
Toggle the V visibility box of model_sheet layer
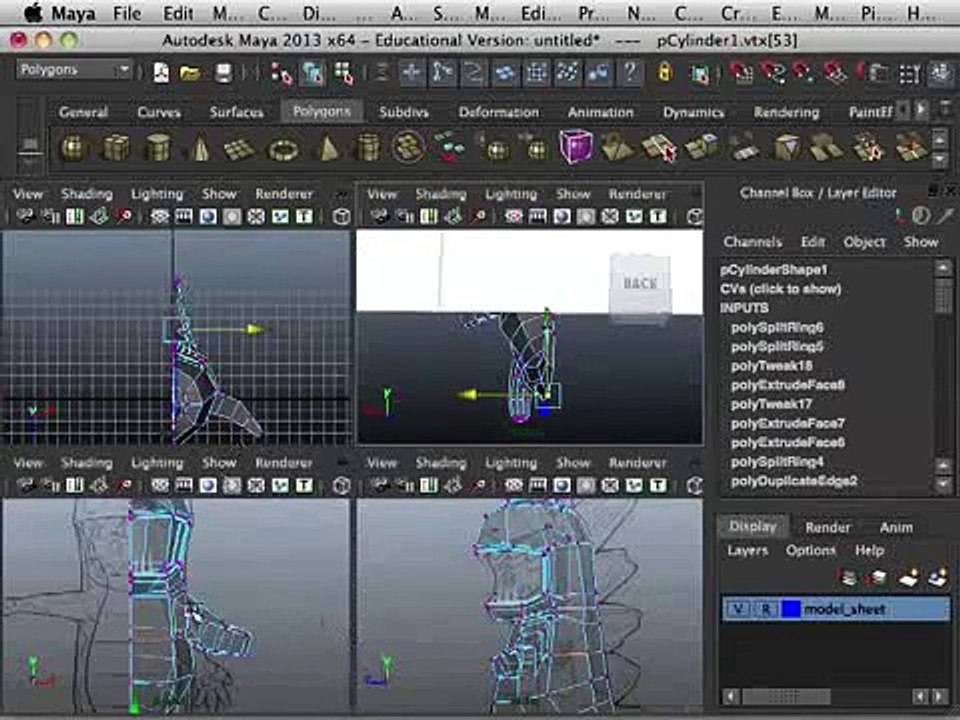pyautogui.click(x=738, y=609)
